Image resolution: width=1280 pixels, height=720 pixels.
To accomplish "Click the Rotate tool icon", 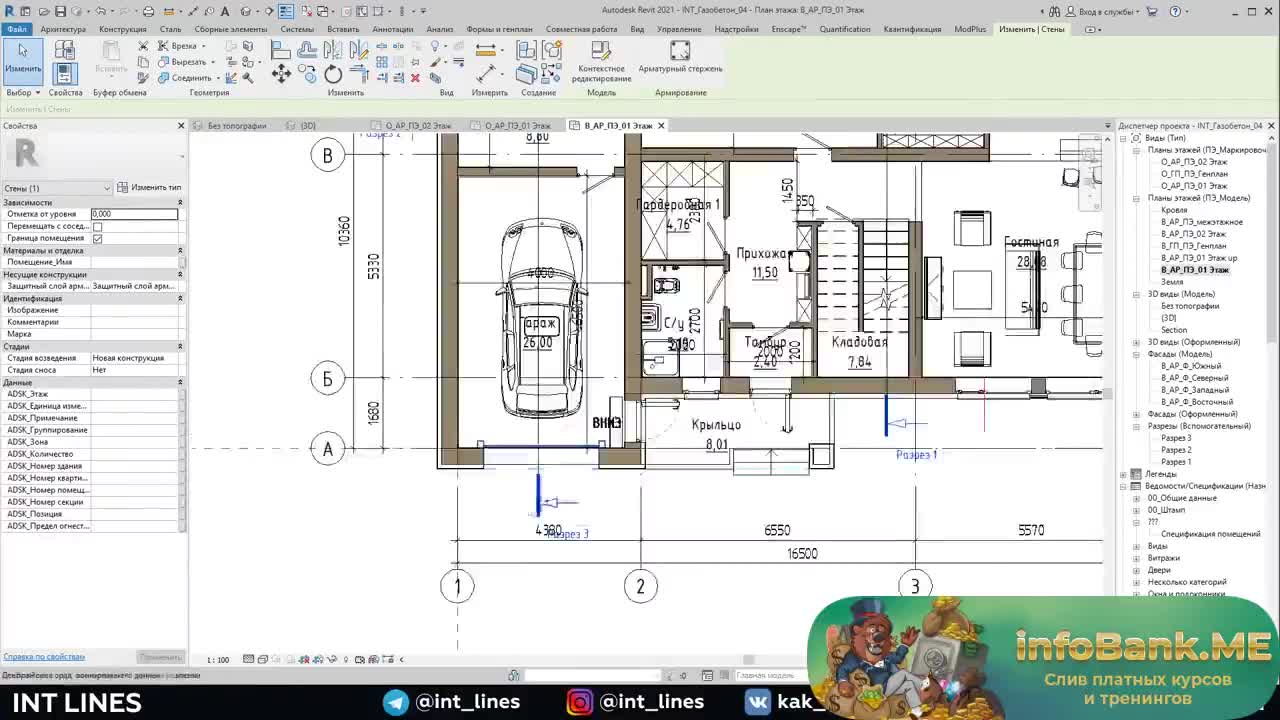I will [333, 75].
